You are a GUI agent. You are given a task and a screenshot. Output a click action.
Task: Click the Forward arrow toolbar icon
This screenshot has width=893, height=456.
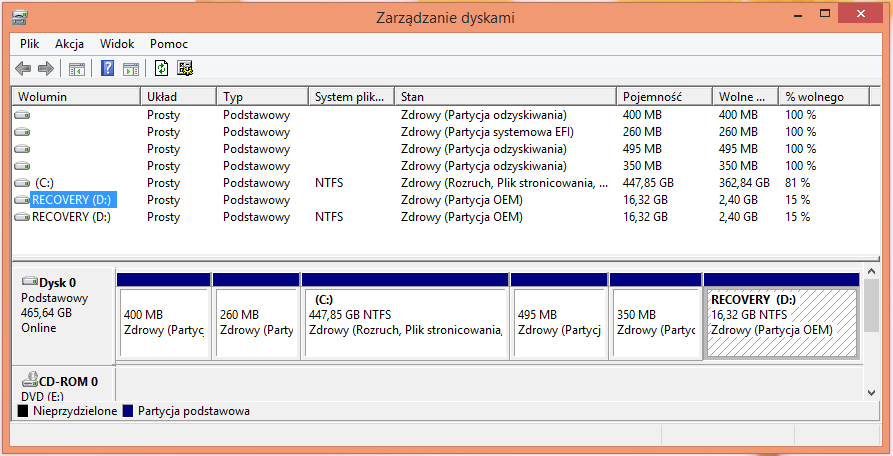click(x=46, y=69)
